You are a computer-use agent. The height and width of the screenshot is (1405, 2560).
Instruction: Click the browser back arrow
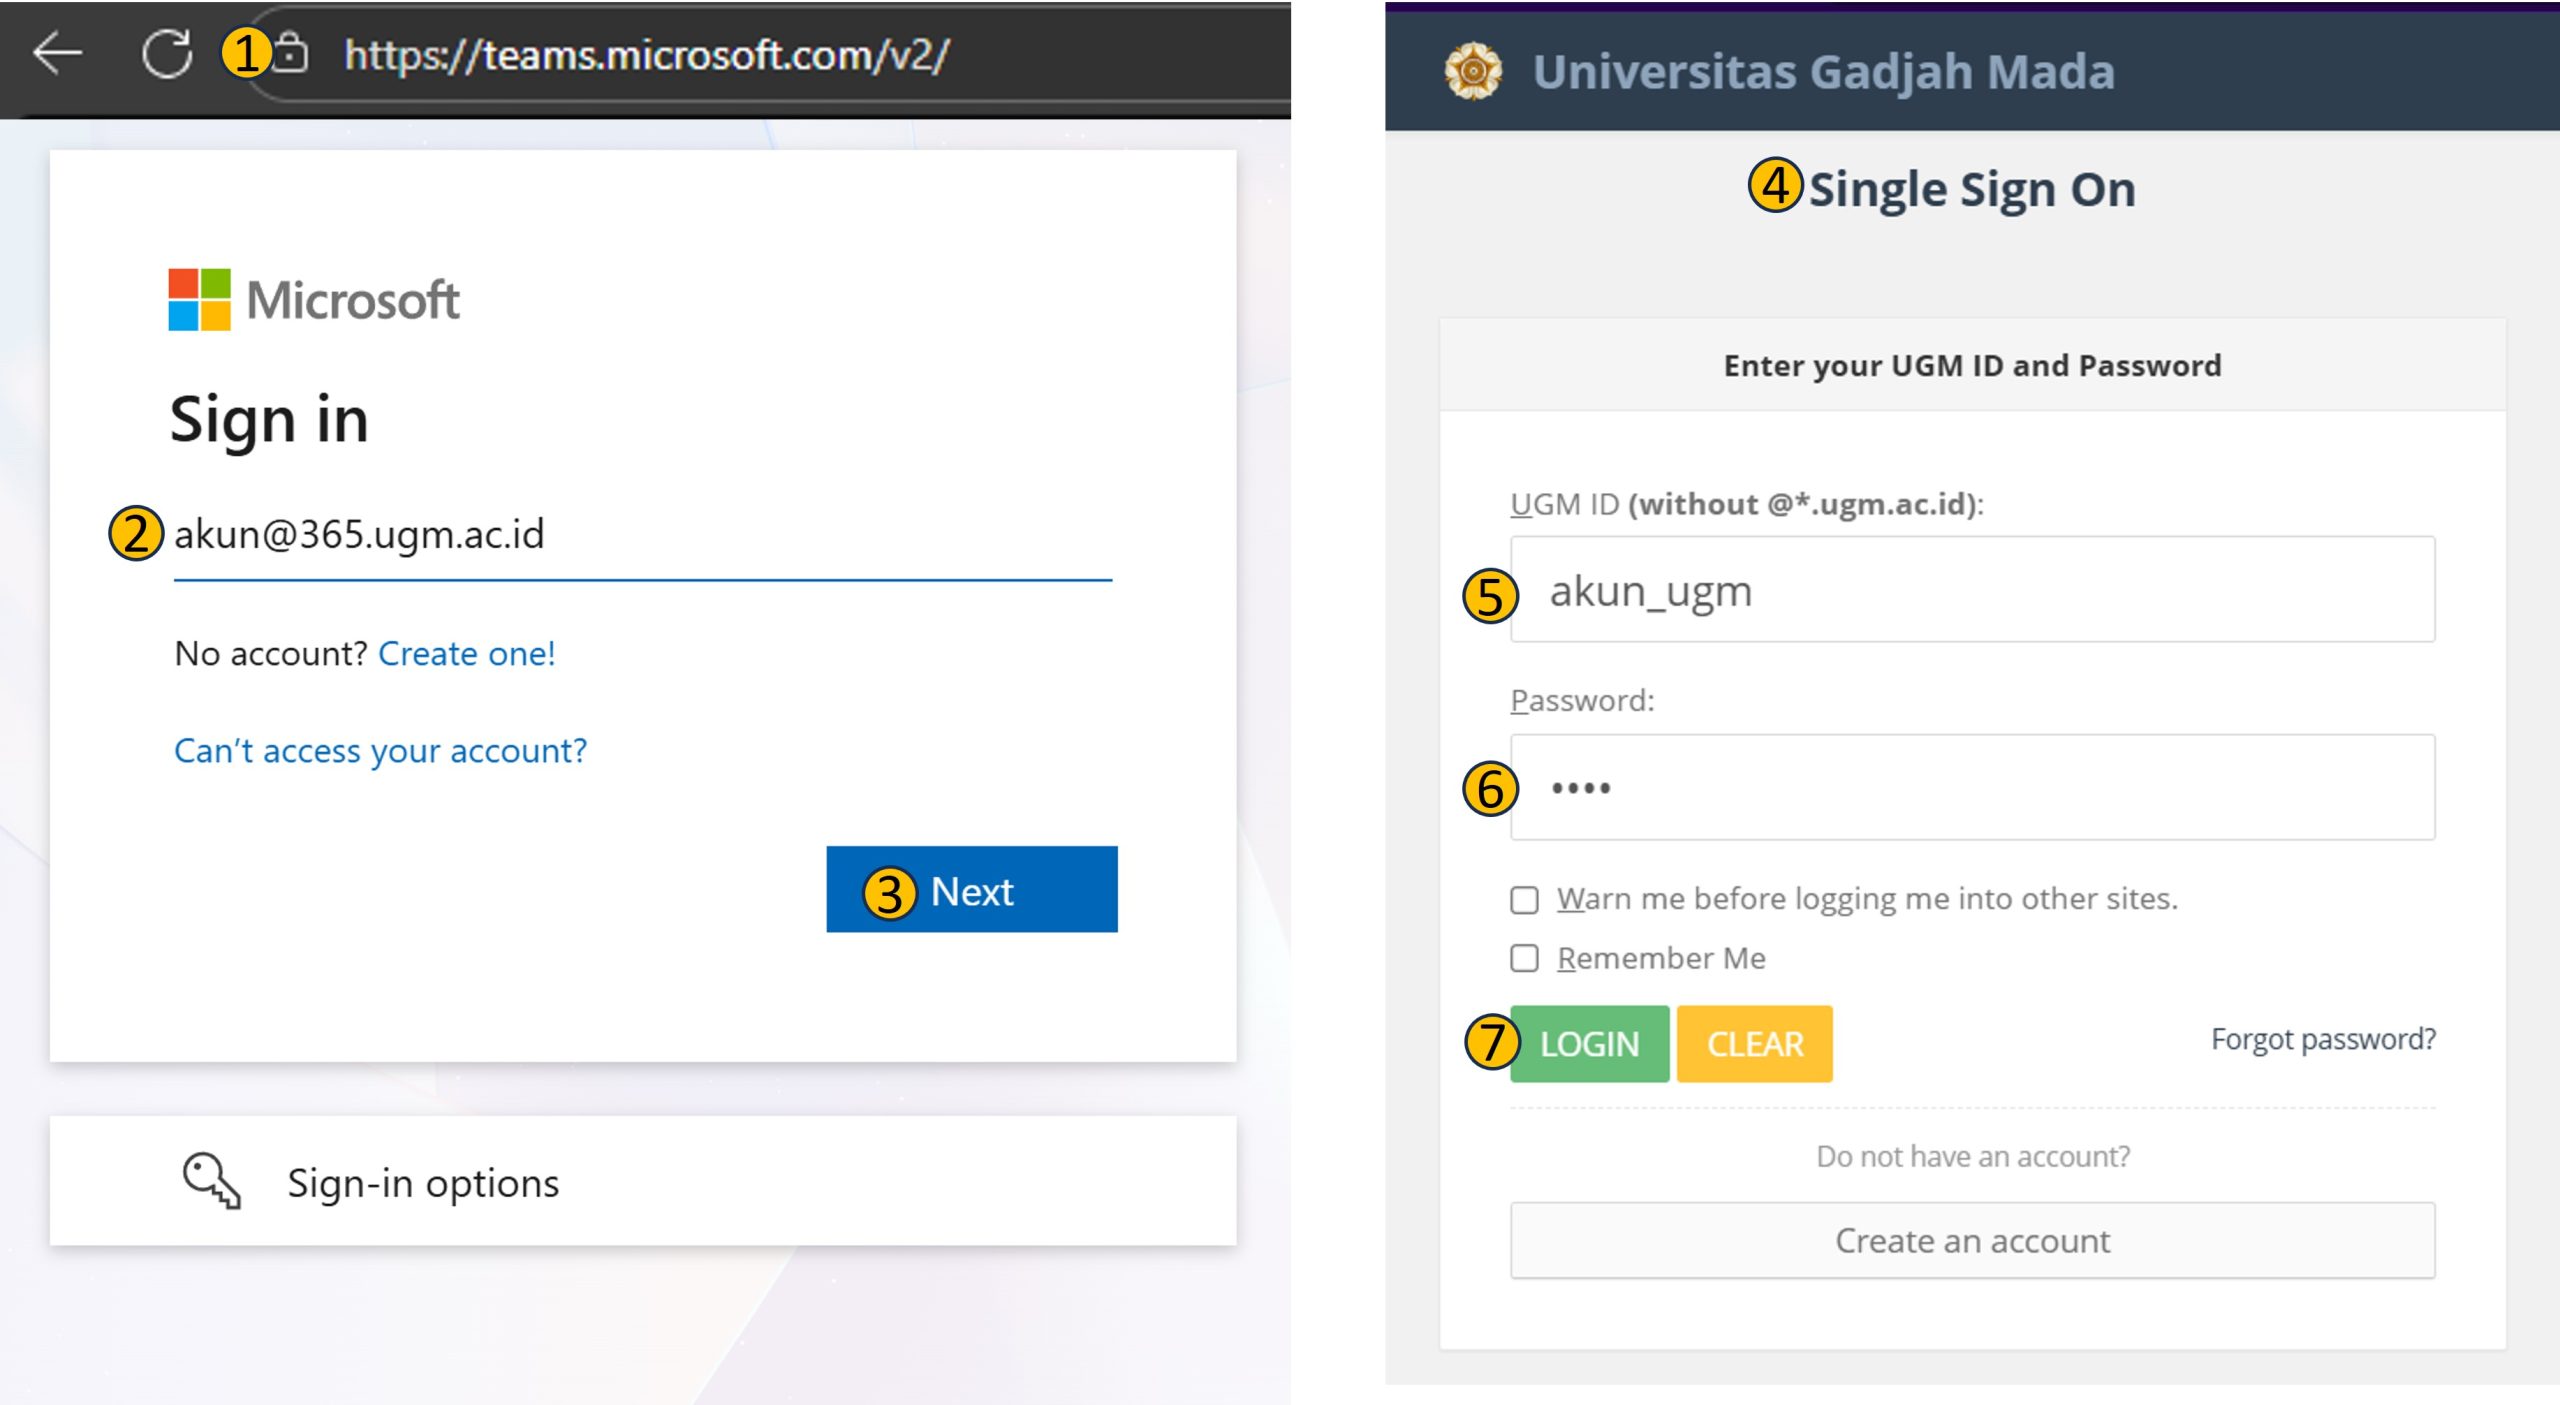tap(57, 53)
